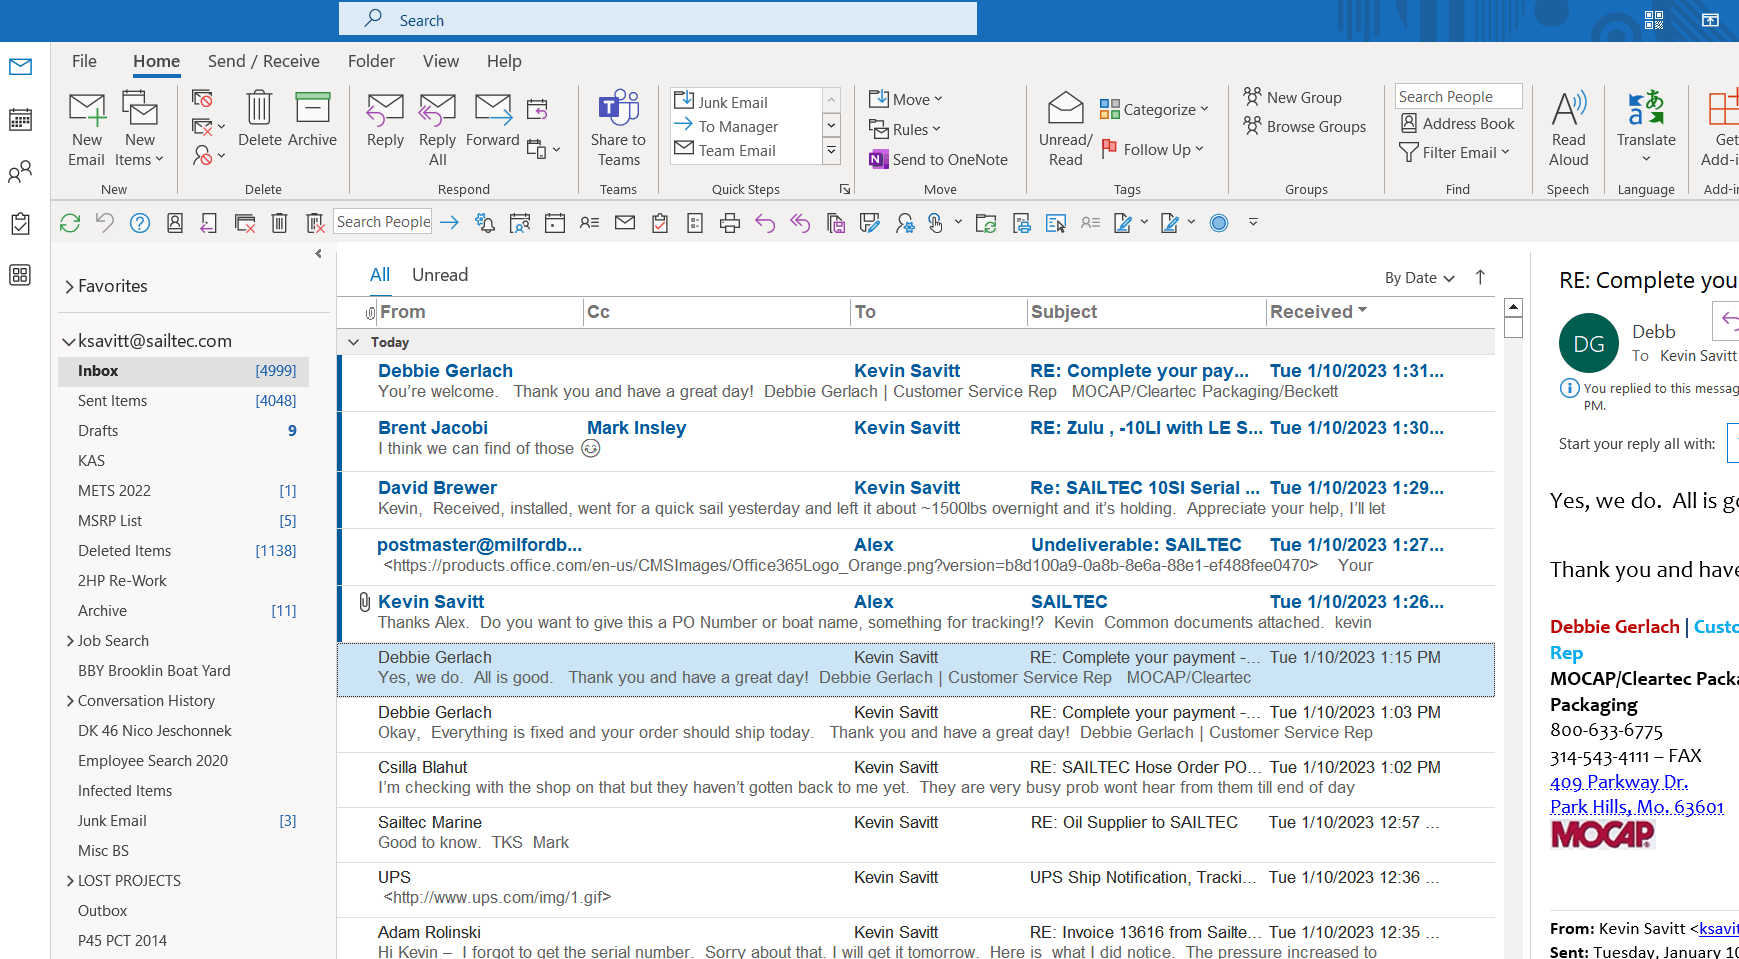Open more apps from the left sidebar
The height and width of the screenshot is (959, 1739).
[x=20, y=275]
